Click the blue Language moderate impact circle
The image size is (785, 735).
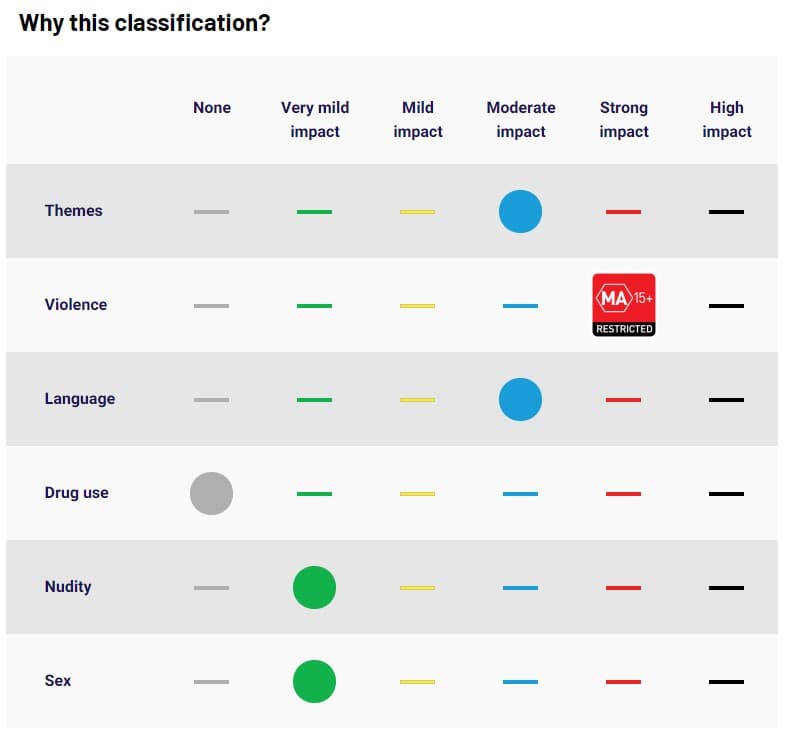[x=520, y=399]
